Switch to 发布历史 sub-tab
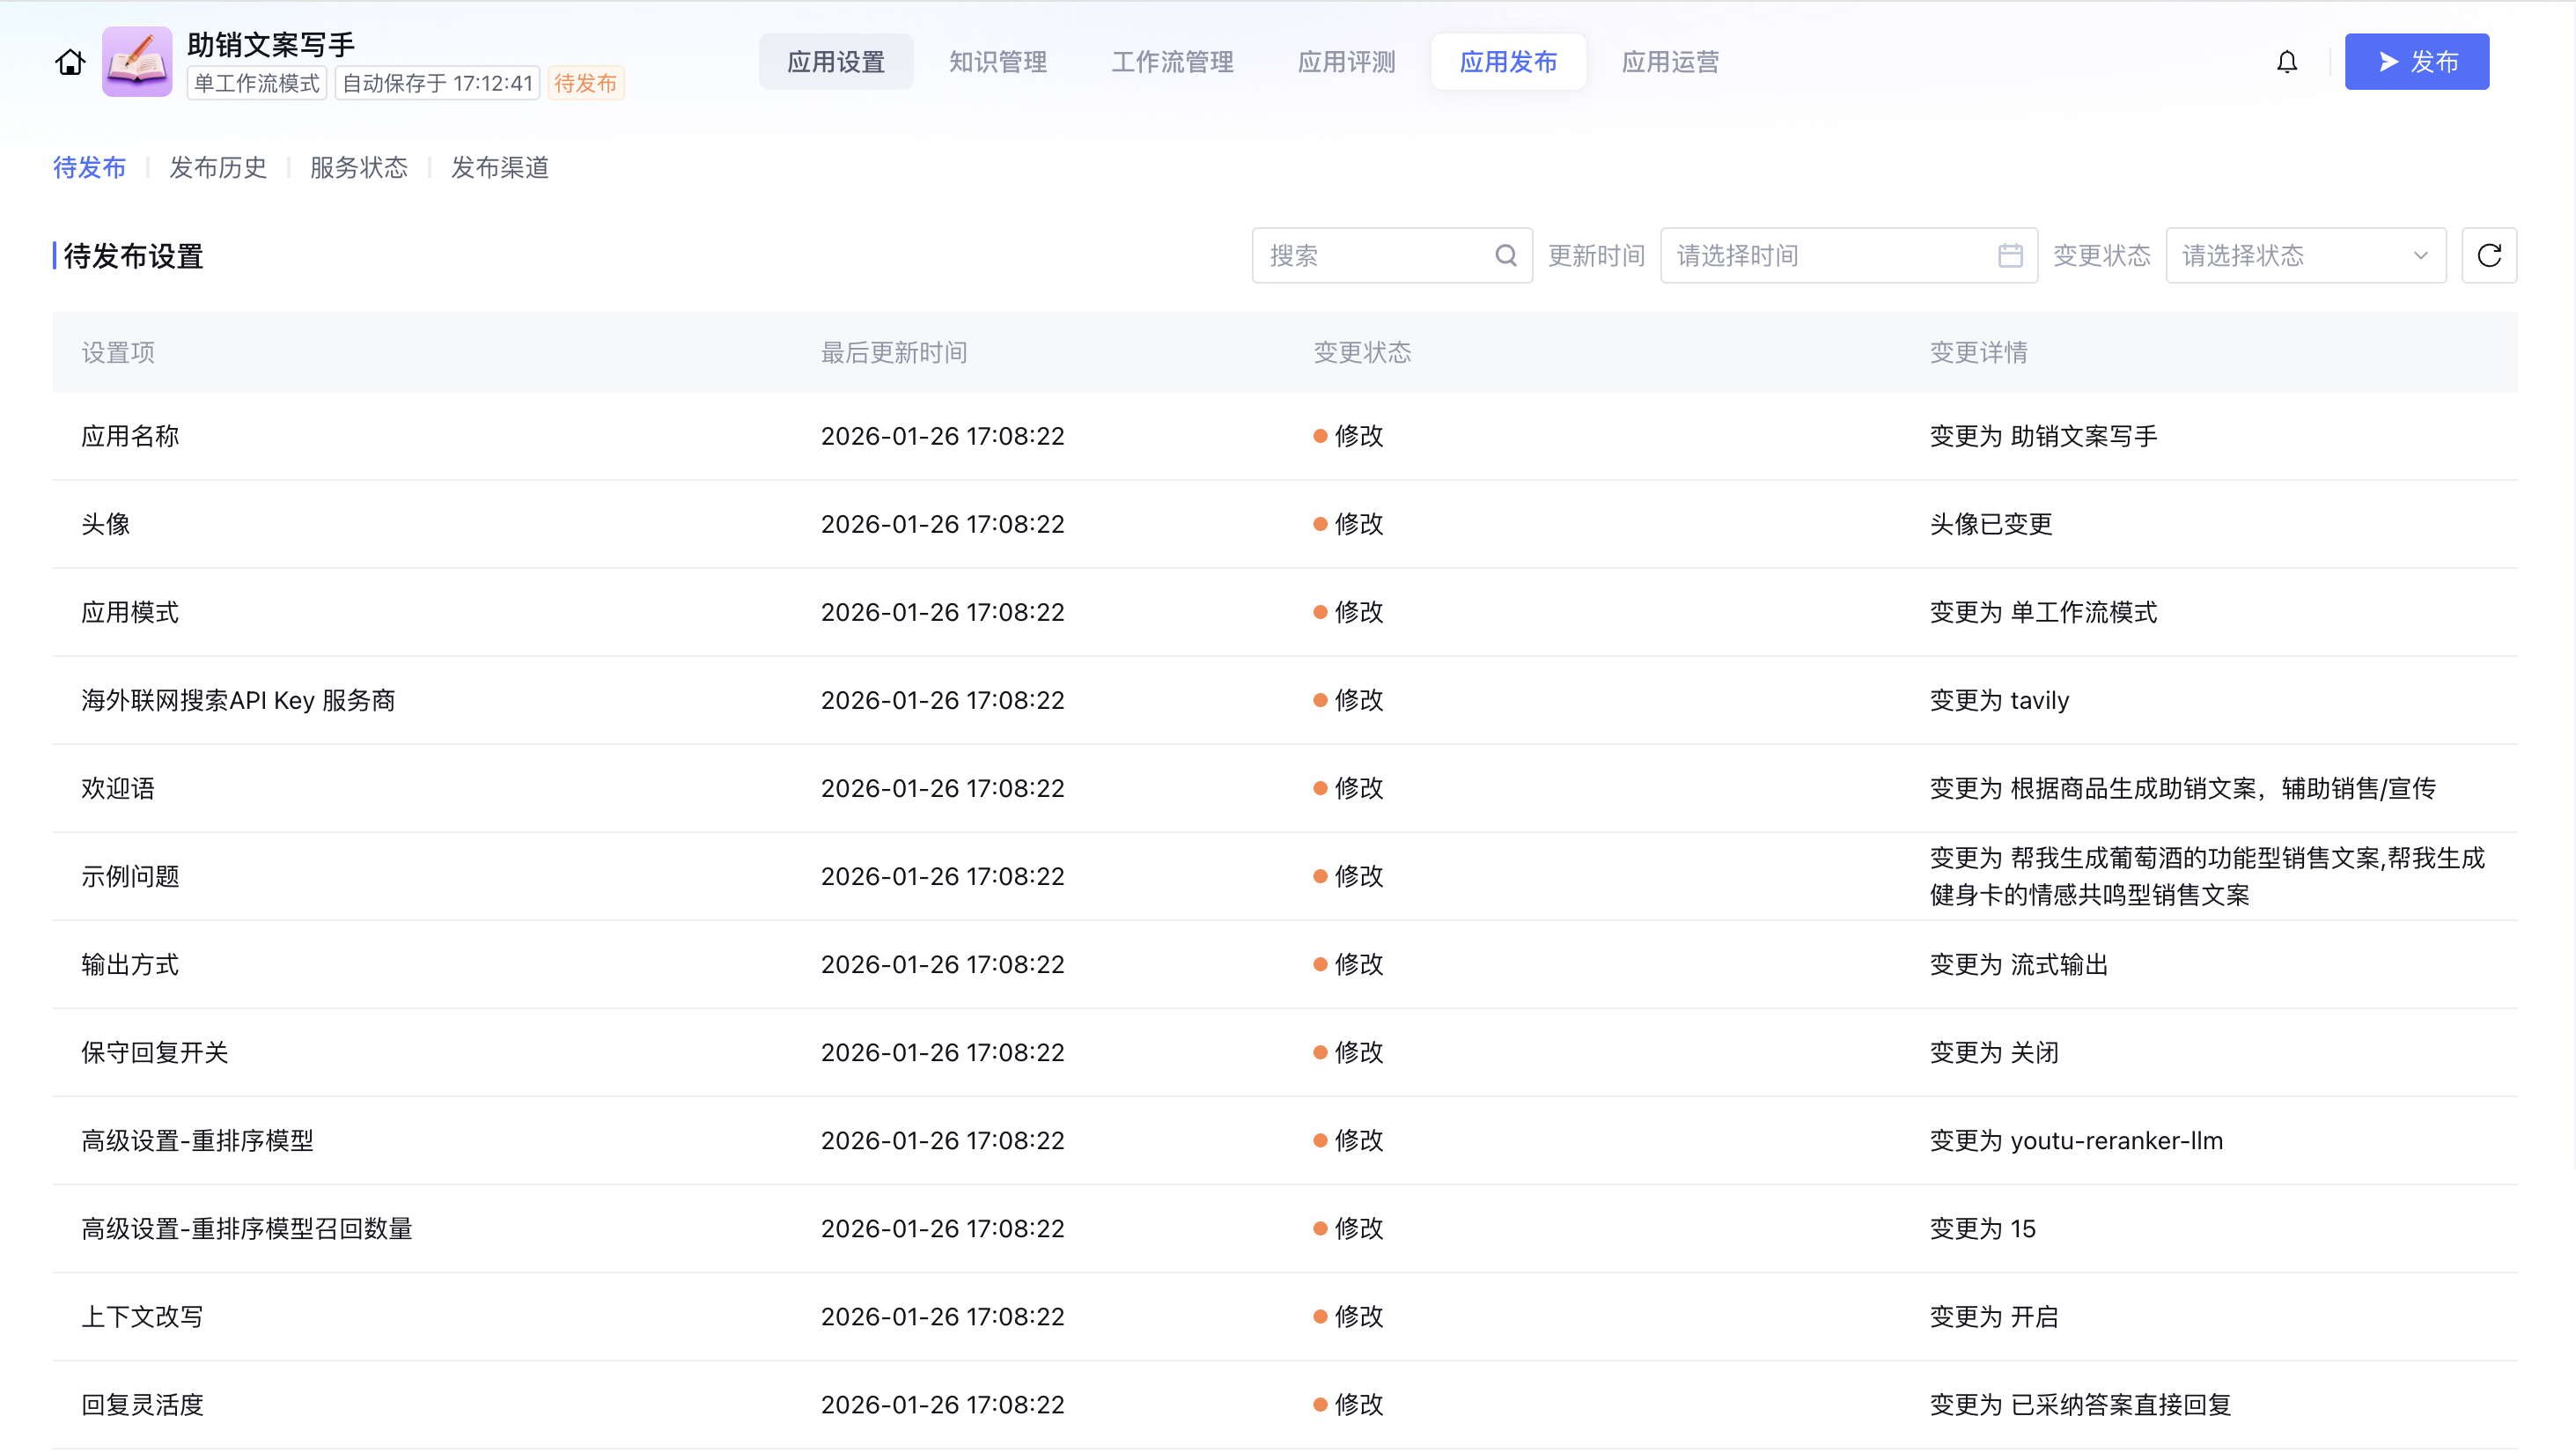Image resolution: width=2576 pixels, height=1453 pixels. [x=218, y=167]
